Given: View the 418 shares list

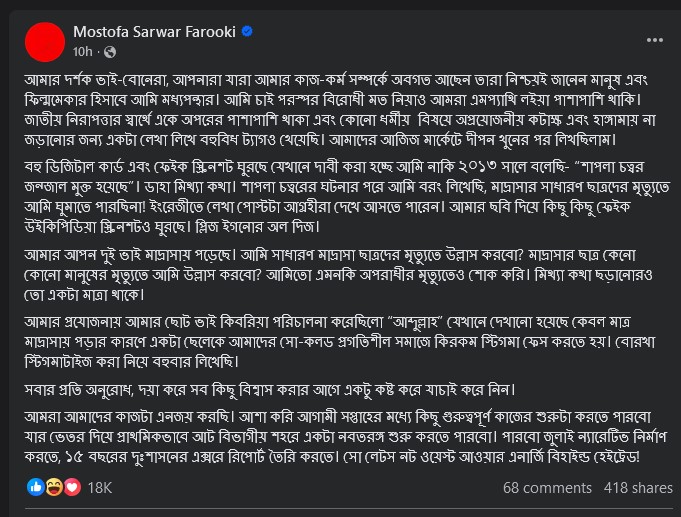Looking at the screenshot, I should point(638,487).
